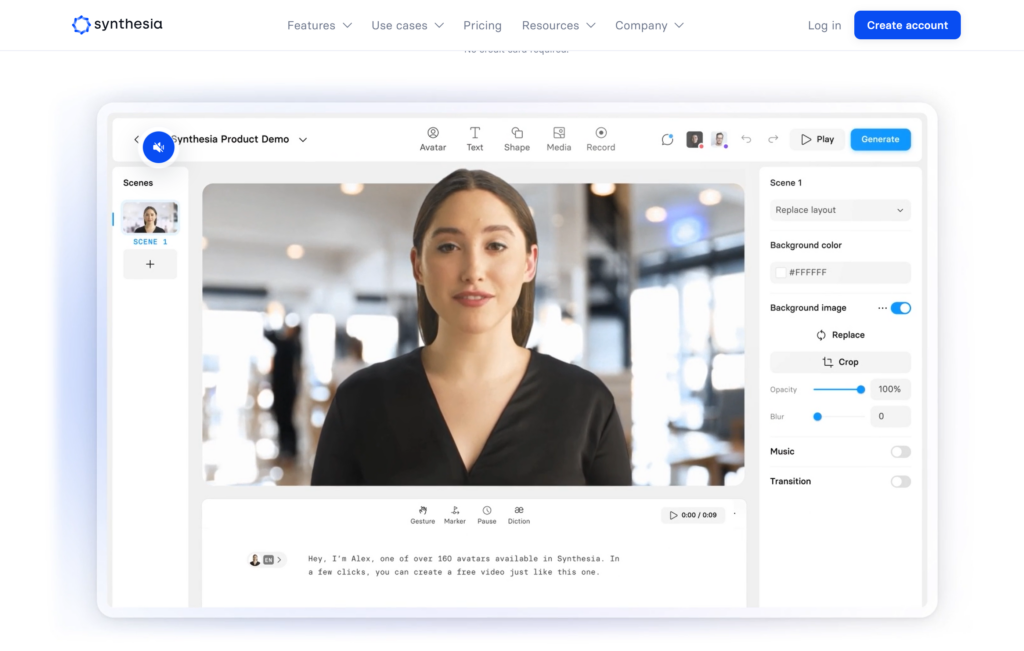The image size is (1024, 651).
Task: Open the Use cases menu
Action: click(407, 25)
